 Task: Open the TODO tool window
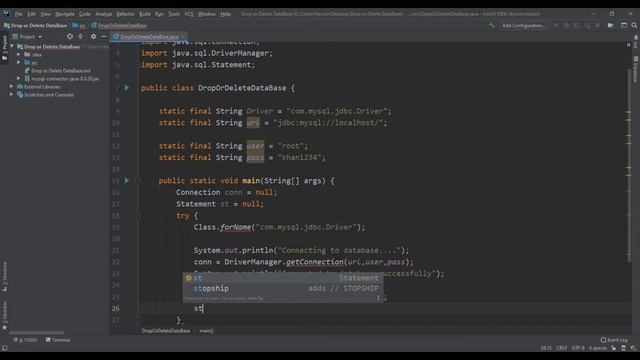point(25,340)
